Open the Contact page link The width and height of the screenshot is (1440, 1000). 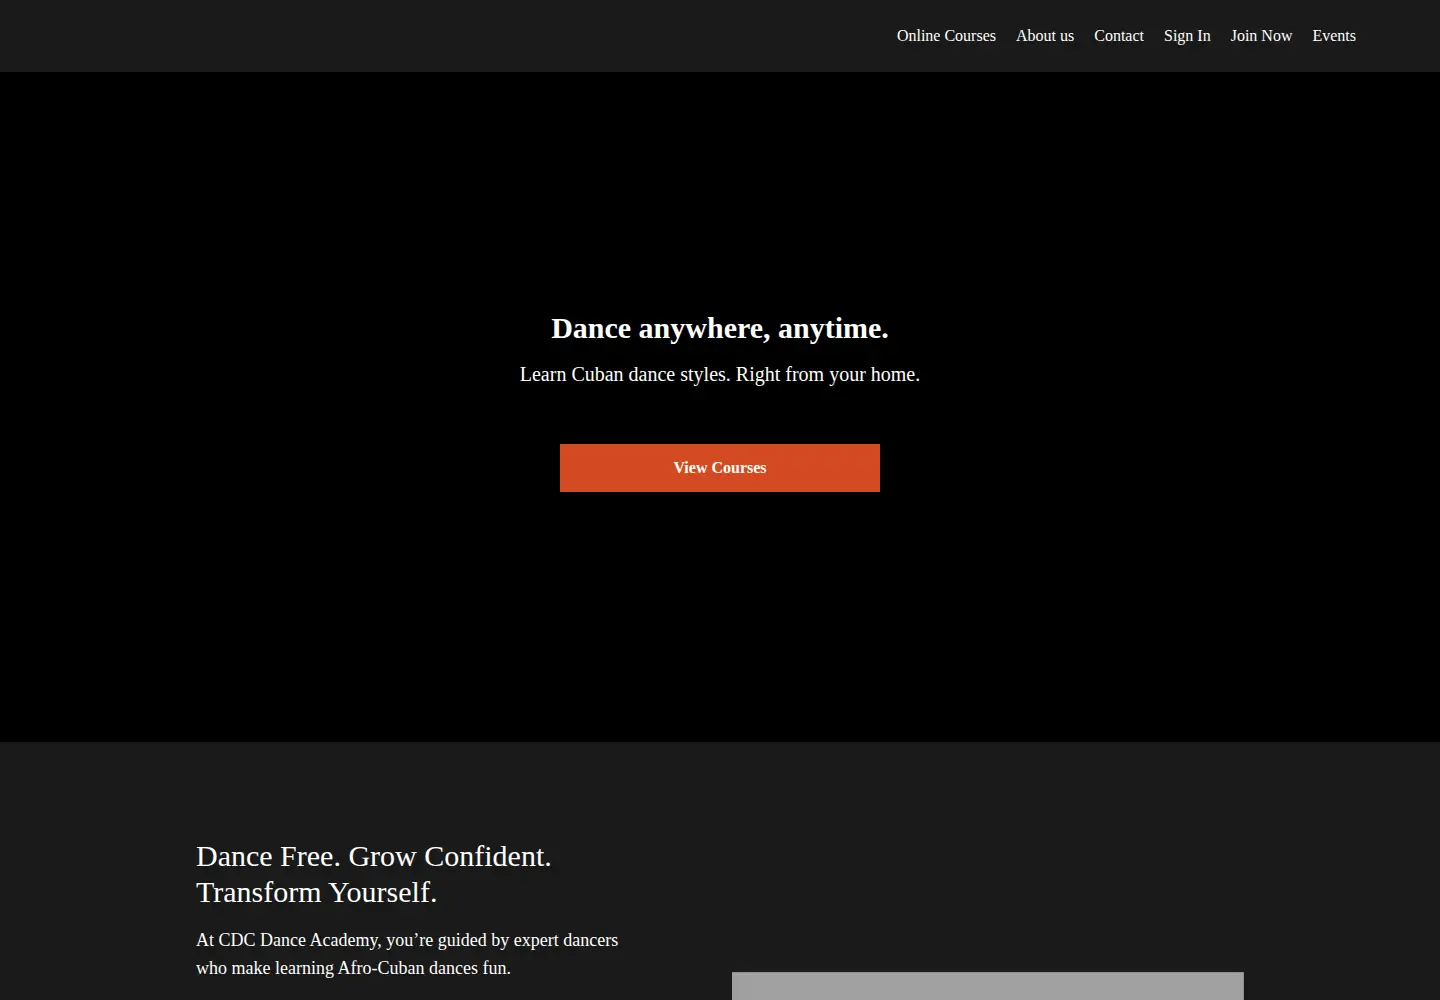tap(1118, 36)
